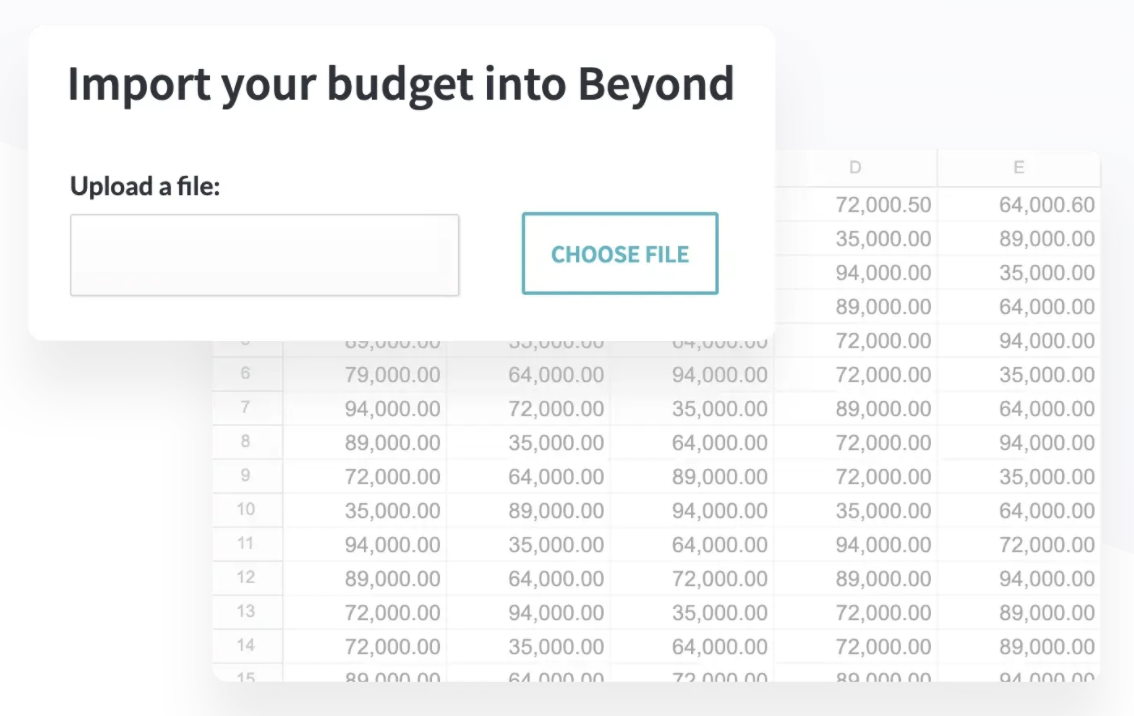Screen dimensions: 1134x716
Task: Select the row 9 header
Action: [x=246, y=476]
